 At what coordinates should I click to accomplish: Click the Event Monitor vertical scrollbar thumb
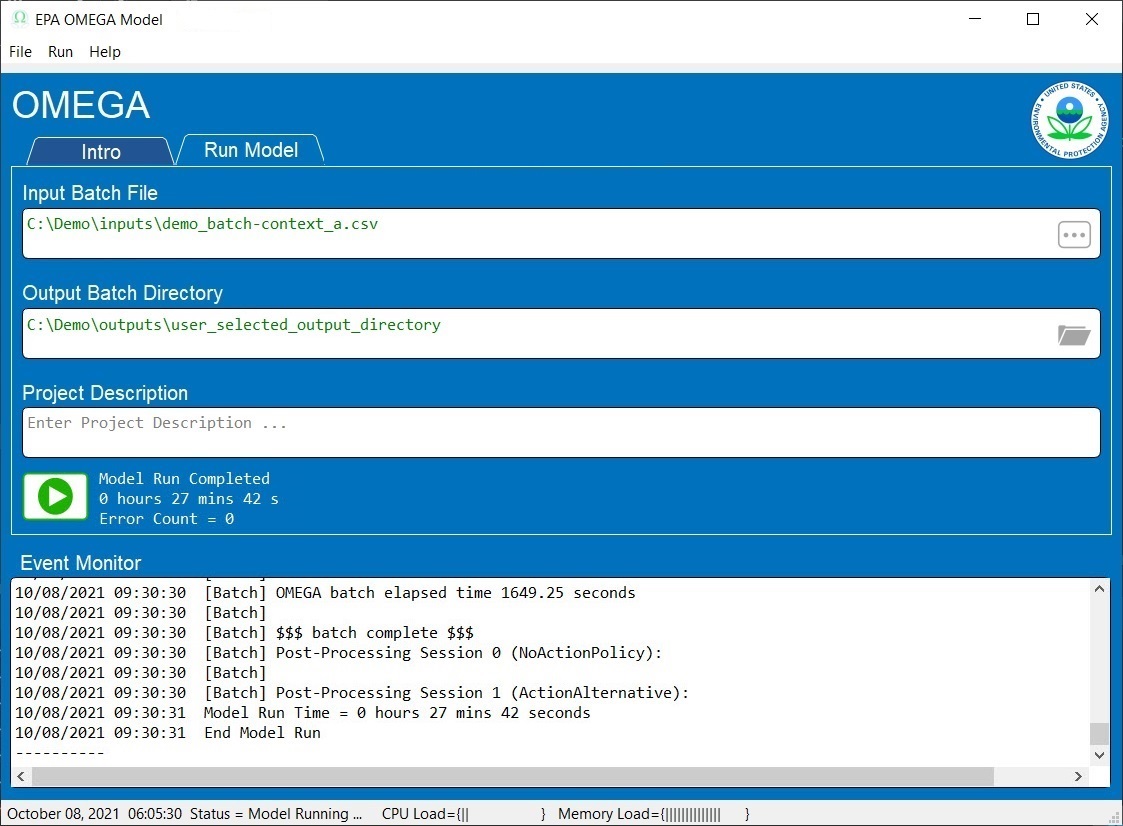tap(1099, 734)
